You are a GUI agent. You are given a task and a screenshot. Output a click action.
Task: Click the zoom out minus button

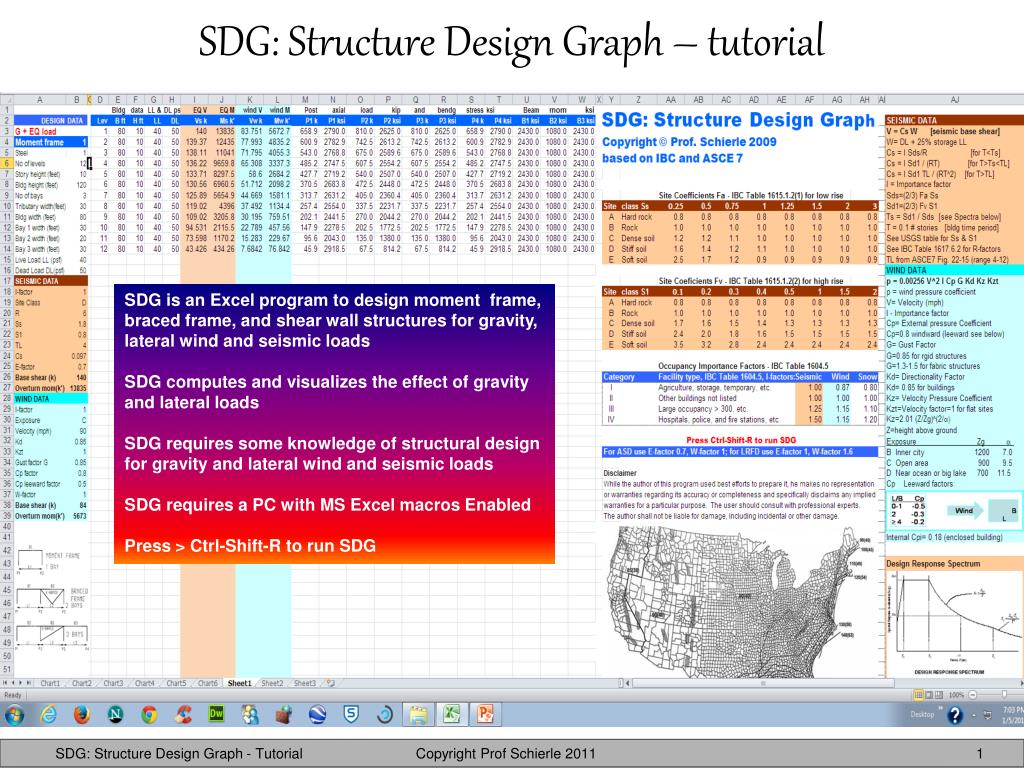point(972,695)
